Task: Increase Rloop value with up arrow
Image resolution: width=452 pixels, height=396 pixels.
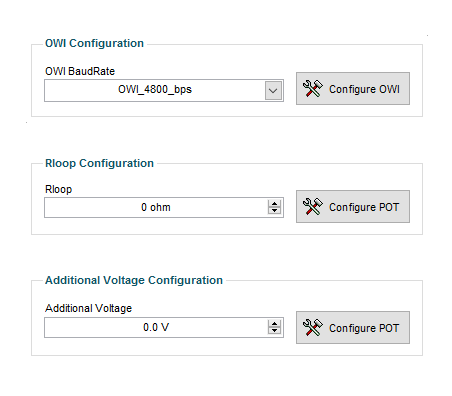Action: [274, 203]
